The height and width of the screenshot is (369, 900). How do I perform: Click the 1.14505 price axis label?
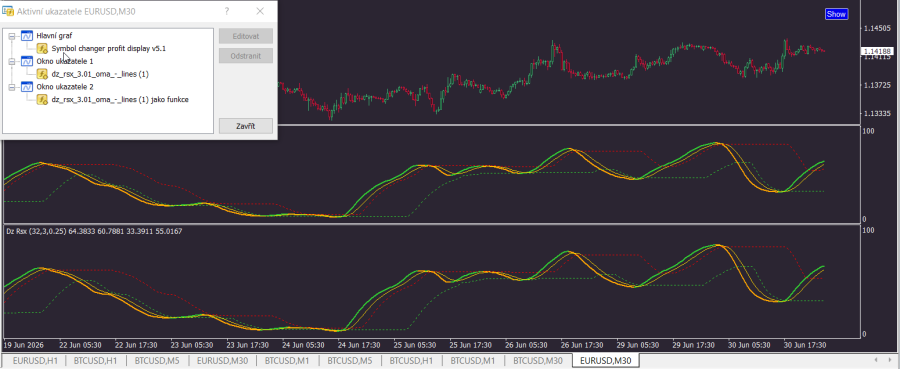pos(876,29)
